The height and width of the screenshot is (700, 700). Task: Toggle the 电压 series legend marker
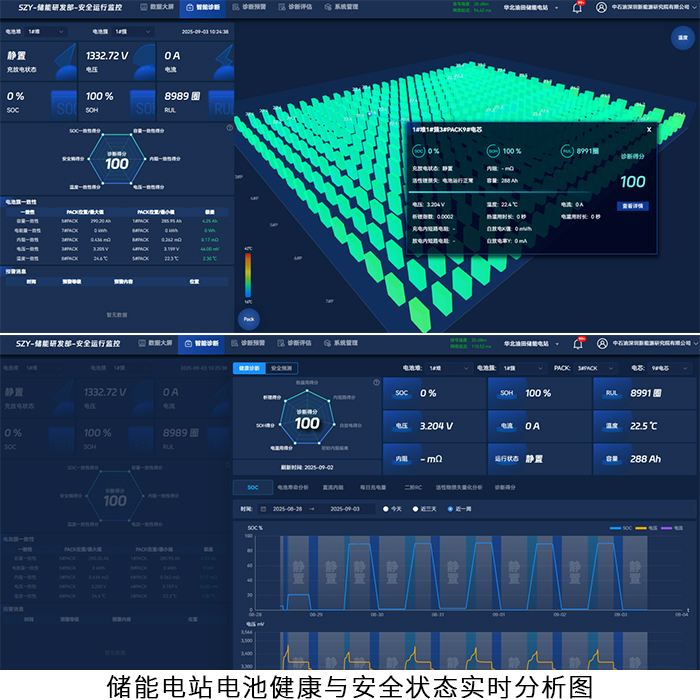pos(639,528)
